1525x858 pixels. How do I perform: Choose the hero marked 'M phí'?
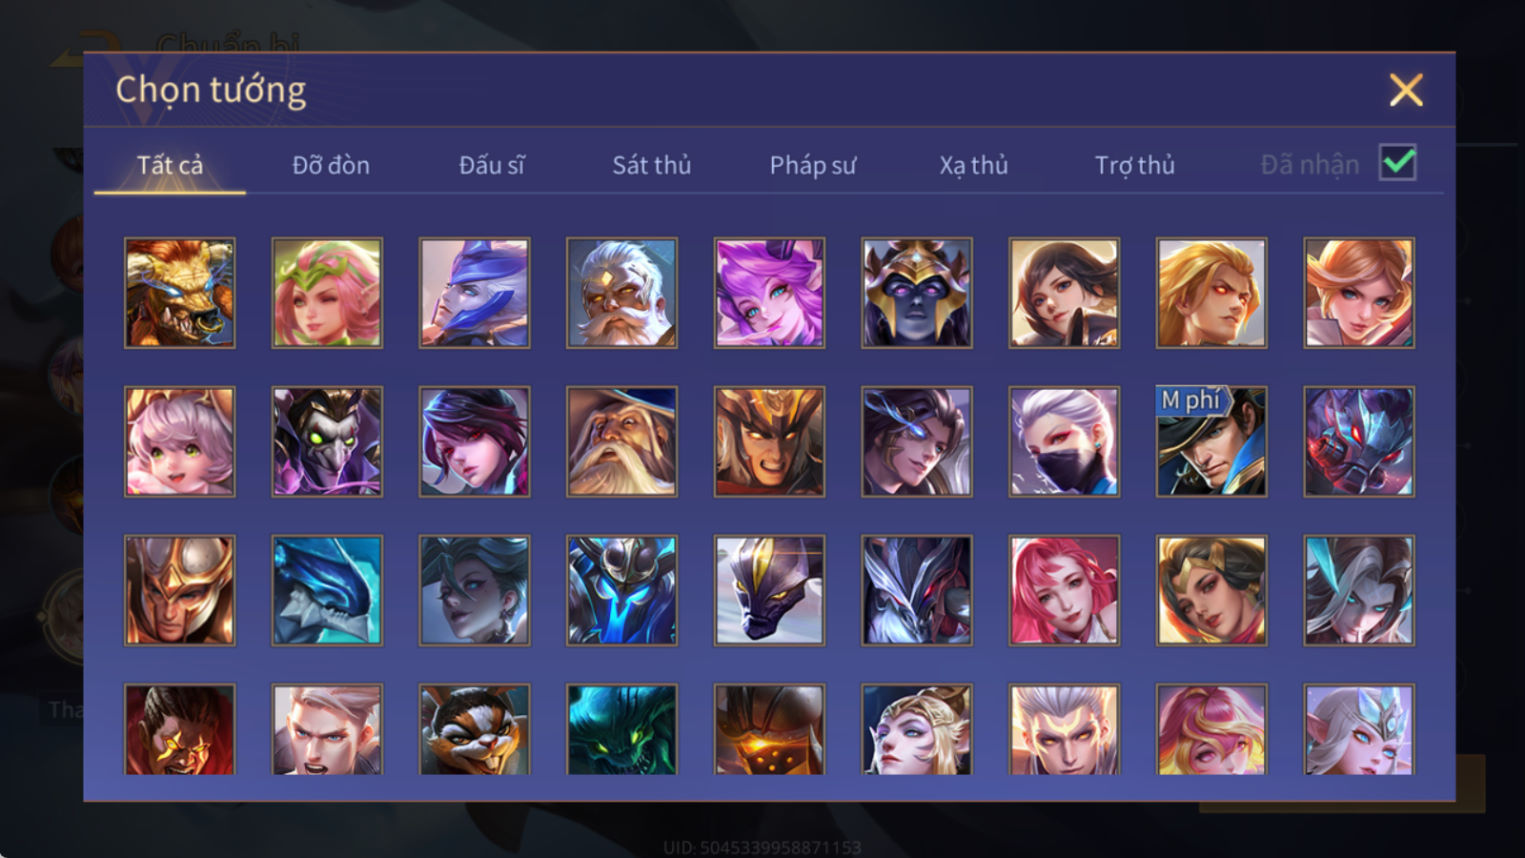(x=1211, y=442)
